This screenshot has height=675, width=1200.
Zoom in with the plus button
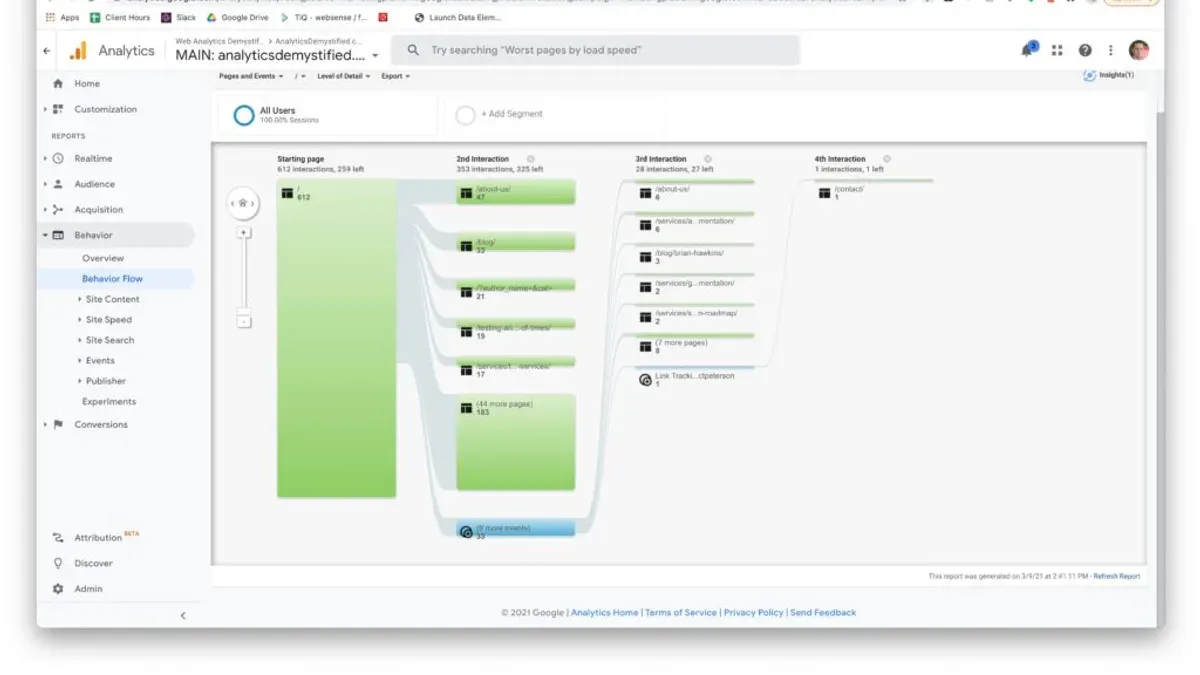pyautogui.click(x=243, y=232)
